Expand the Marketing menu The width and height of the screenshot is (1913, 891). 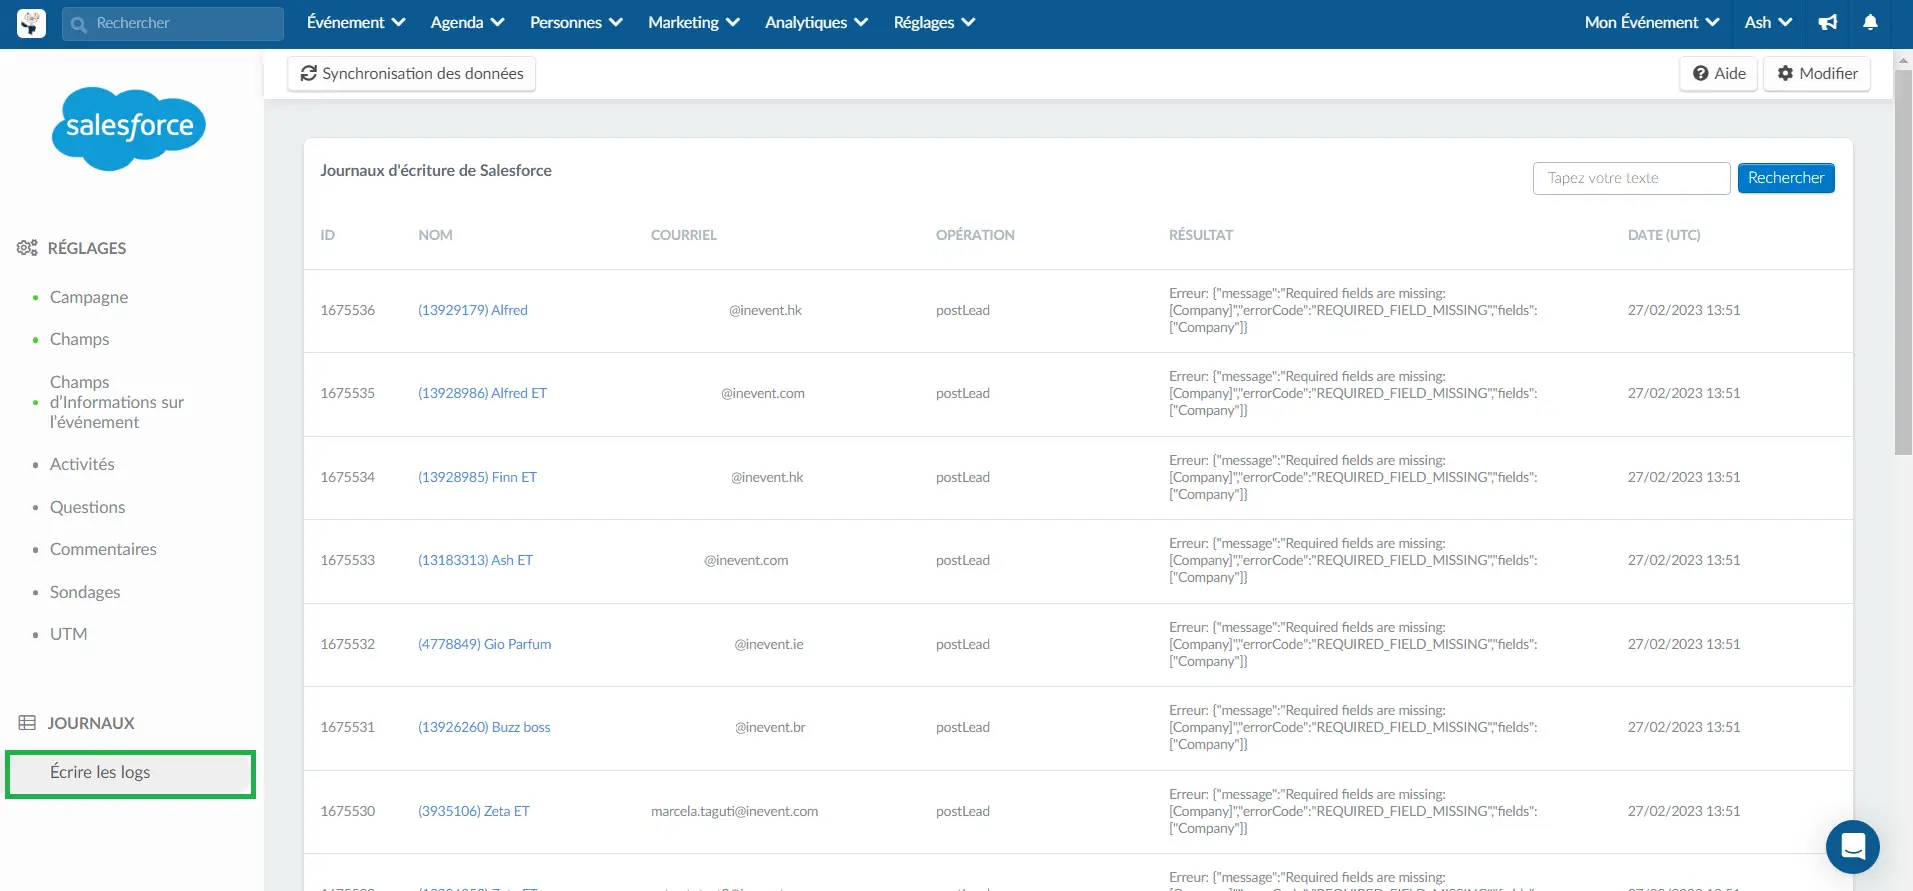pyautogui.click(x=694, y=22)
